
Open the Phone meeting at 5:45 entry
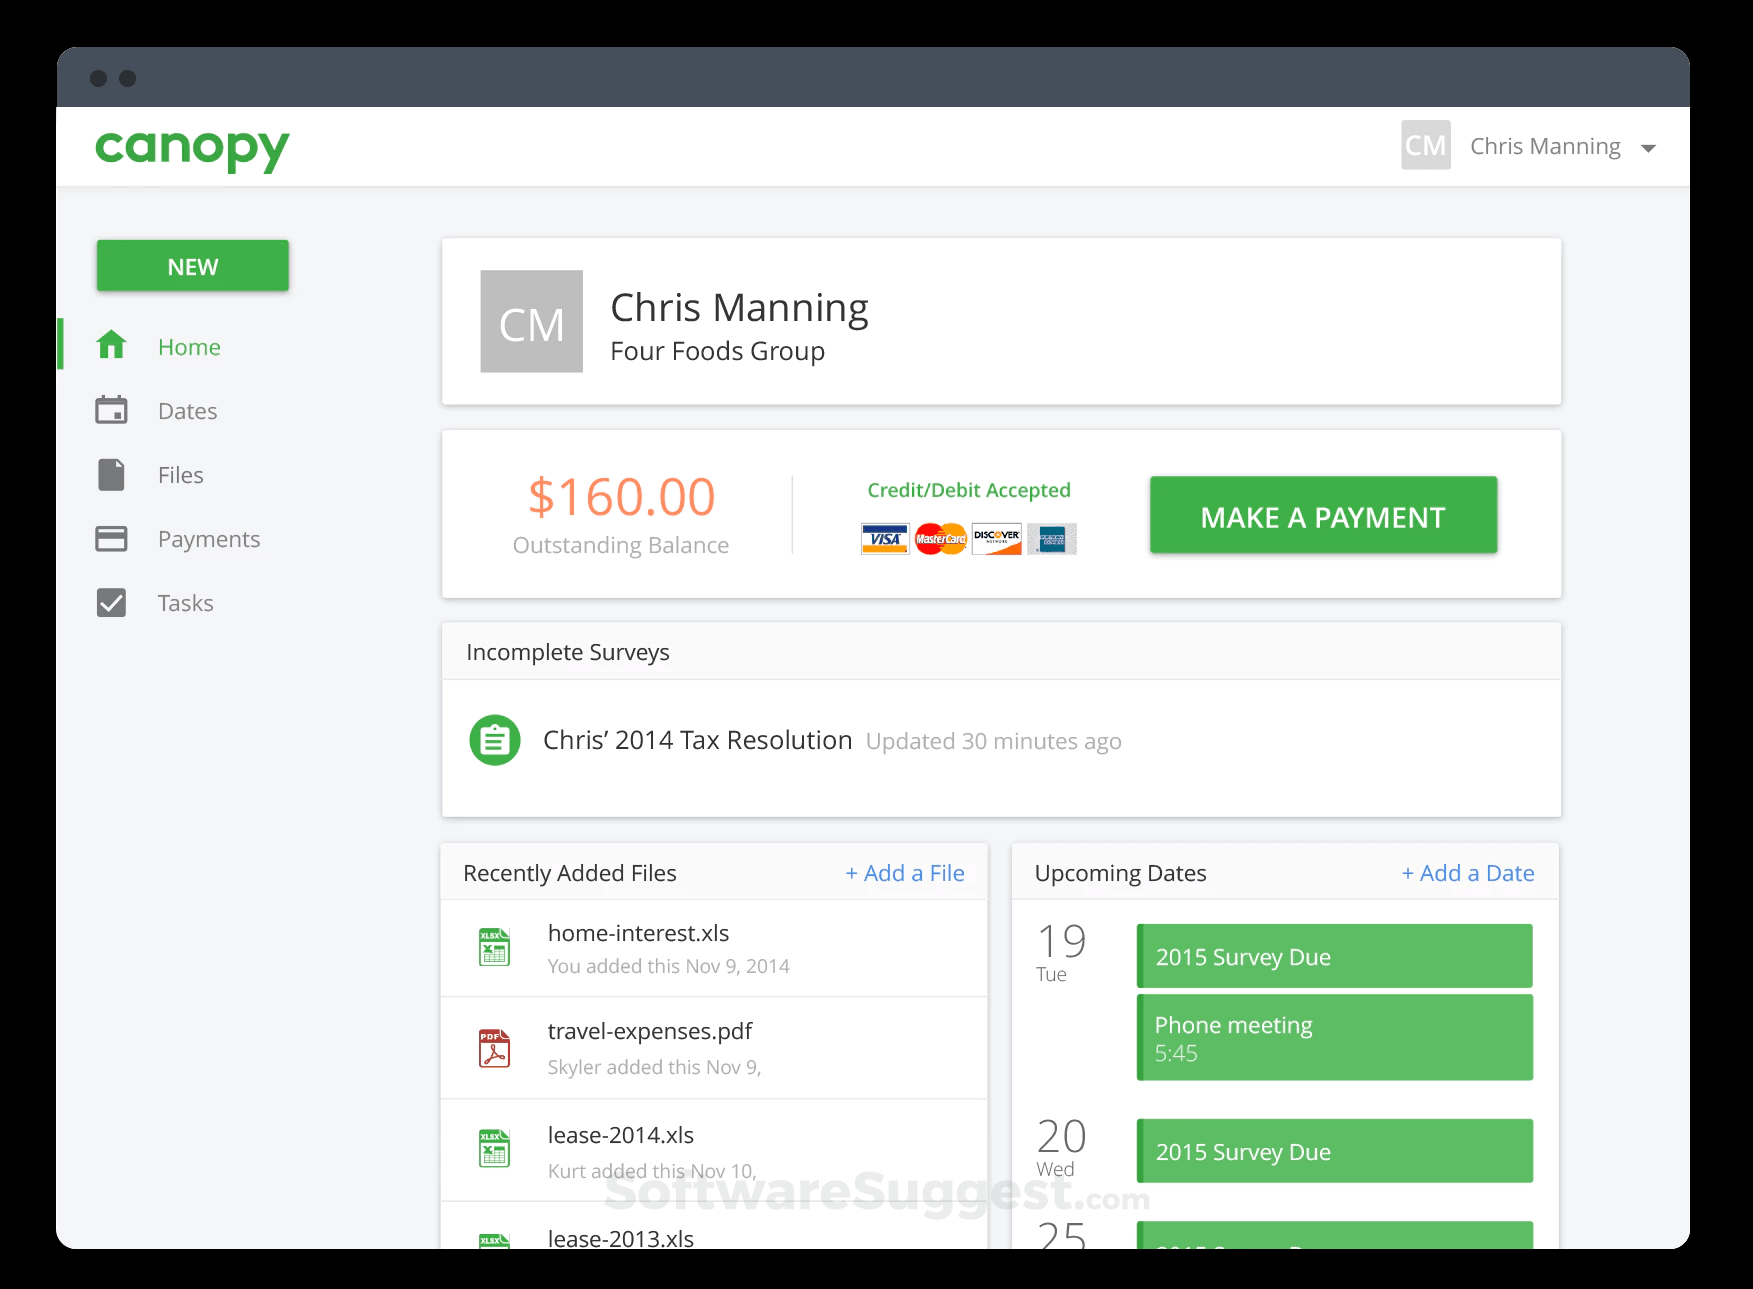(1334, 1037)
